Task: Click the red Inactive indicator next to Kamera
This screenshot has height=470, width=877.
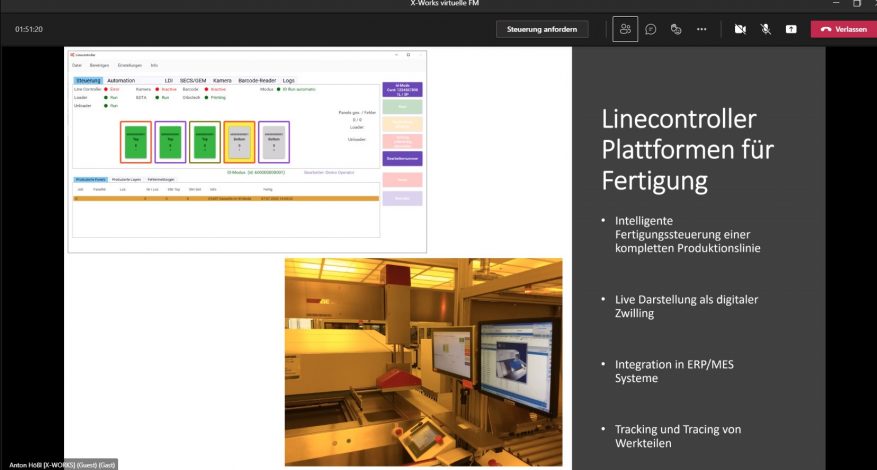Action: point(158,90)
